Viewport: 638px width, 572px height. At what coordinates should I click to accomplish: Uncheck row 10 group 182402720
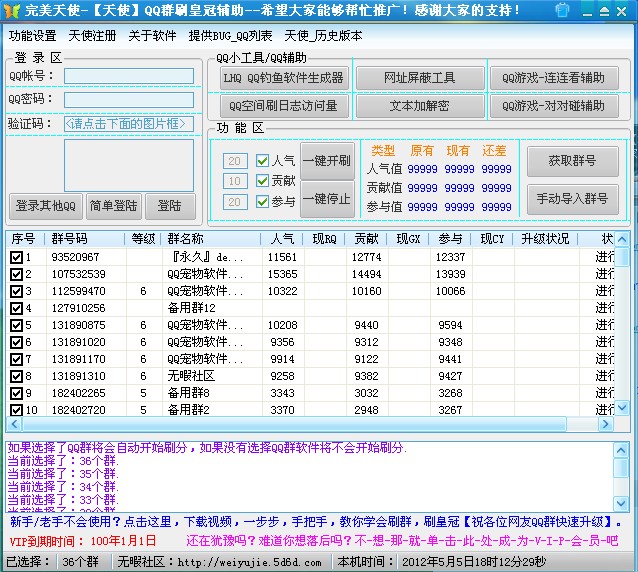16,410
